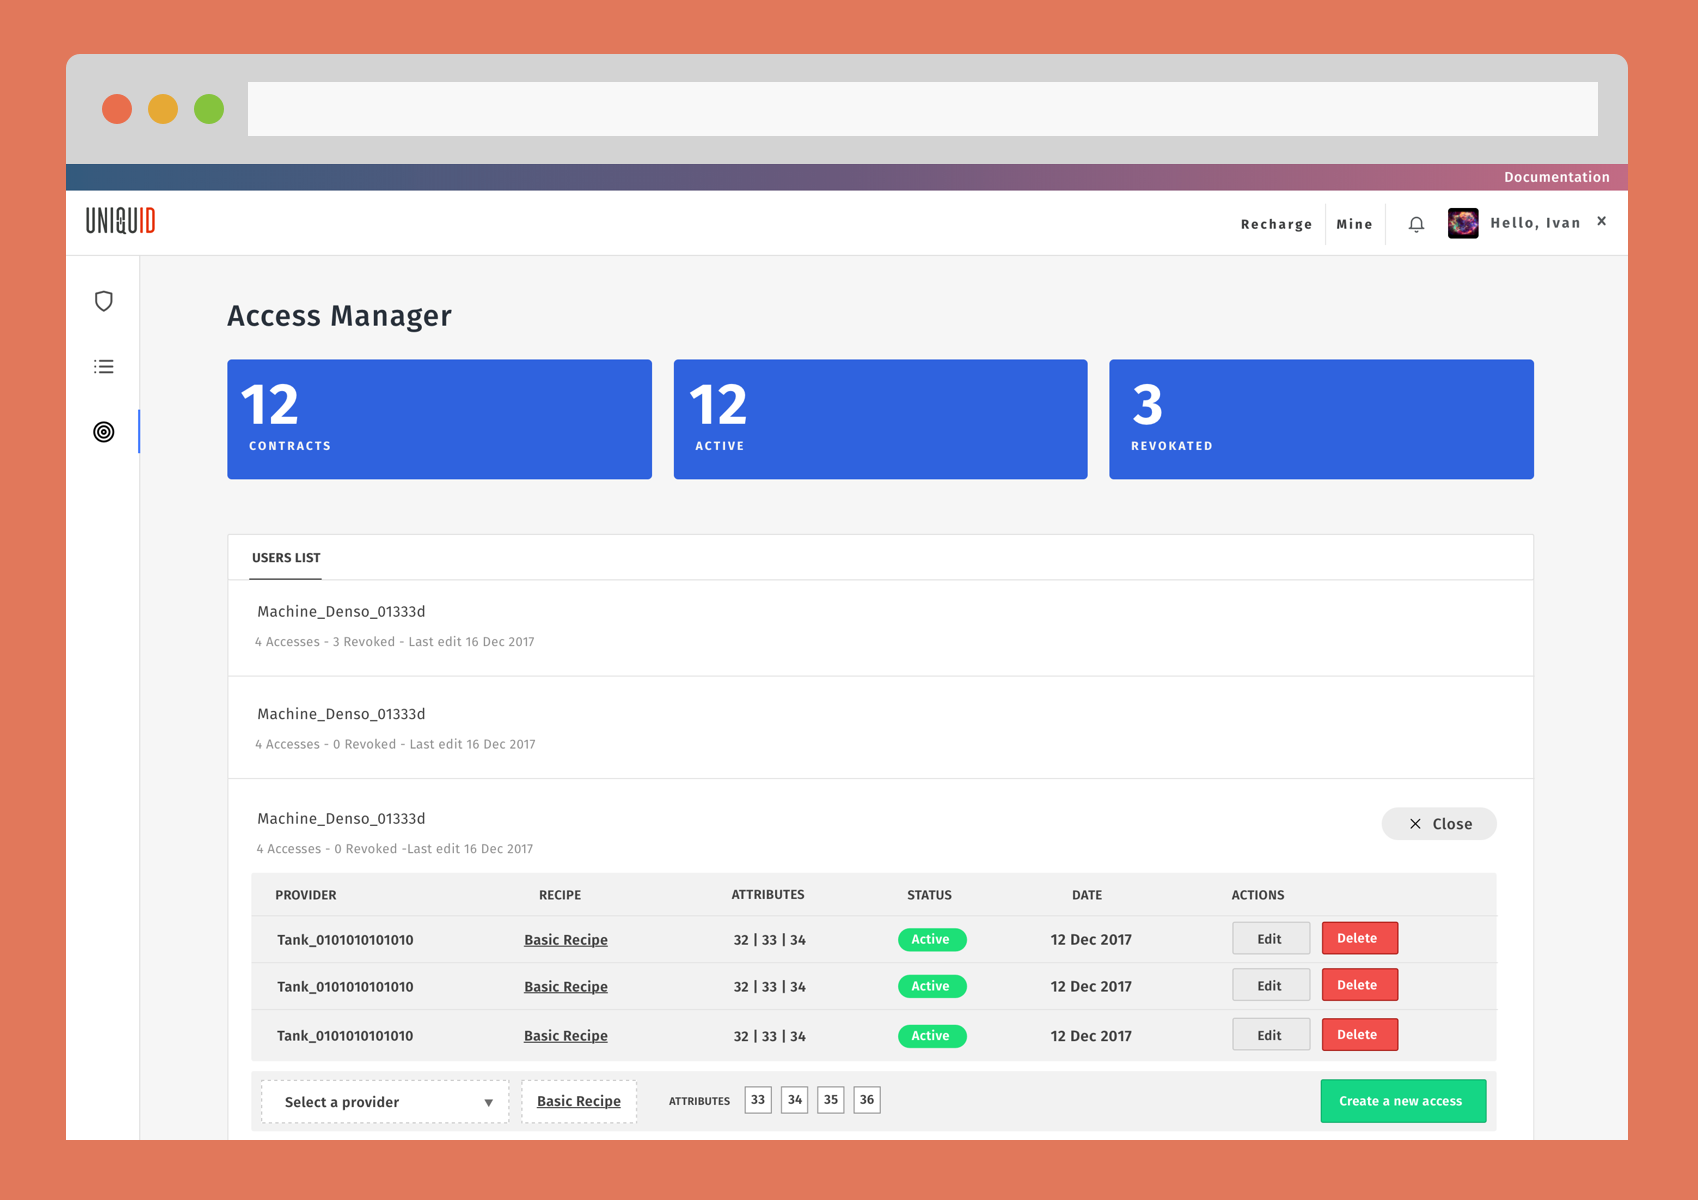Toggle attribute 36 box
1698x1200 pixels.
[x=866, y=1100]
